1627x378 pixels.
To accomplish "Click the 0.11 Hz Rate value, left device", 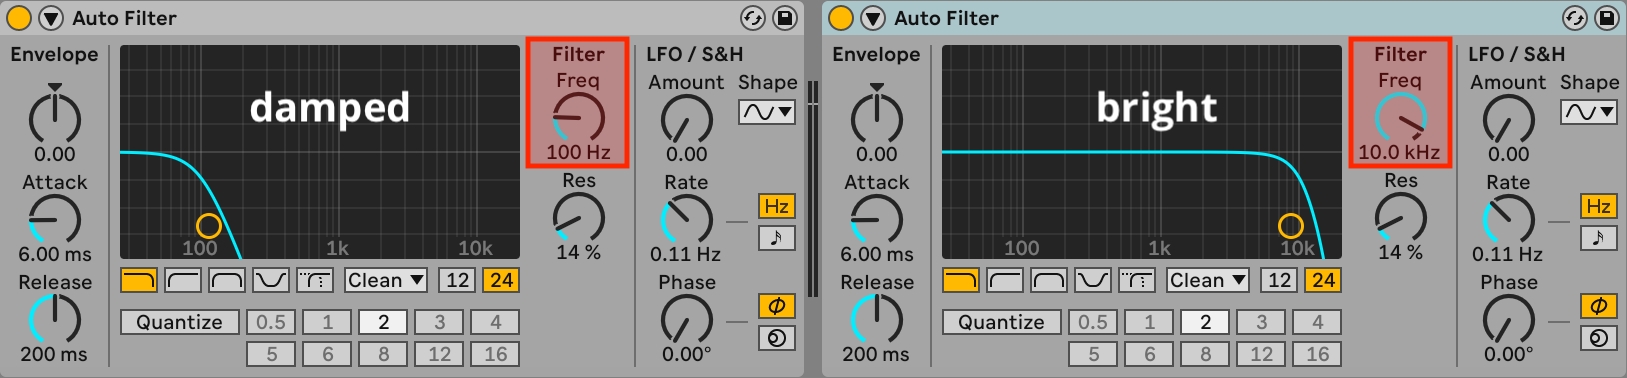I will (686, 255).
